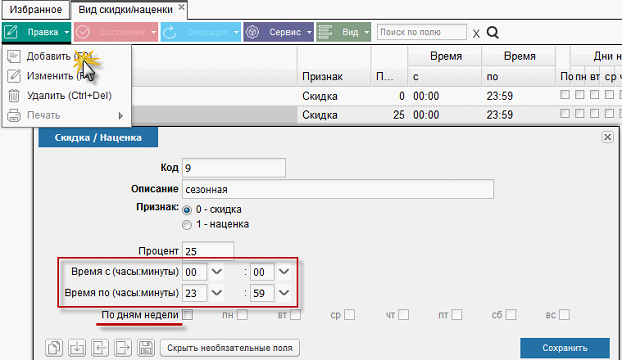Check the пт checkbox in dialog

tap(457, 315)
